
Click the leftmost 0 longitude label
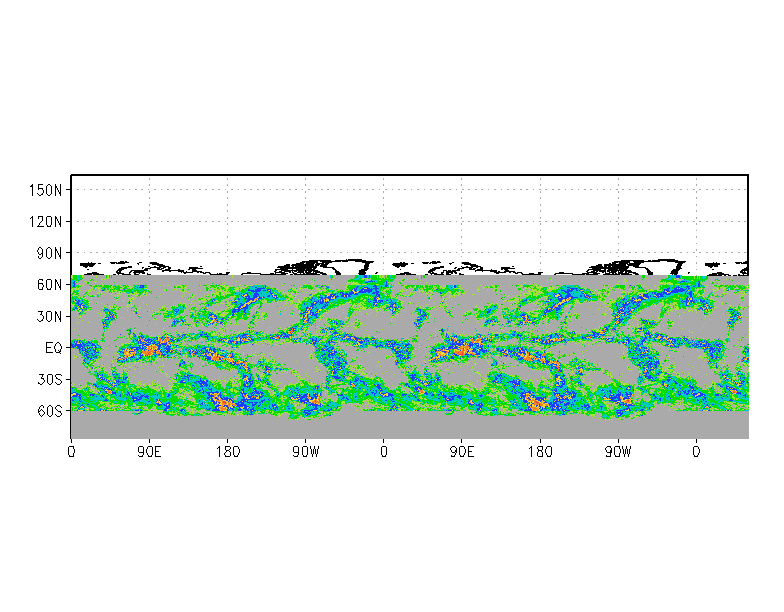click(71, 452)
